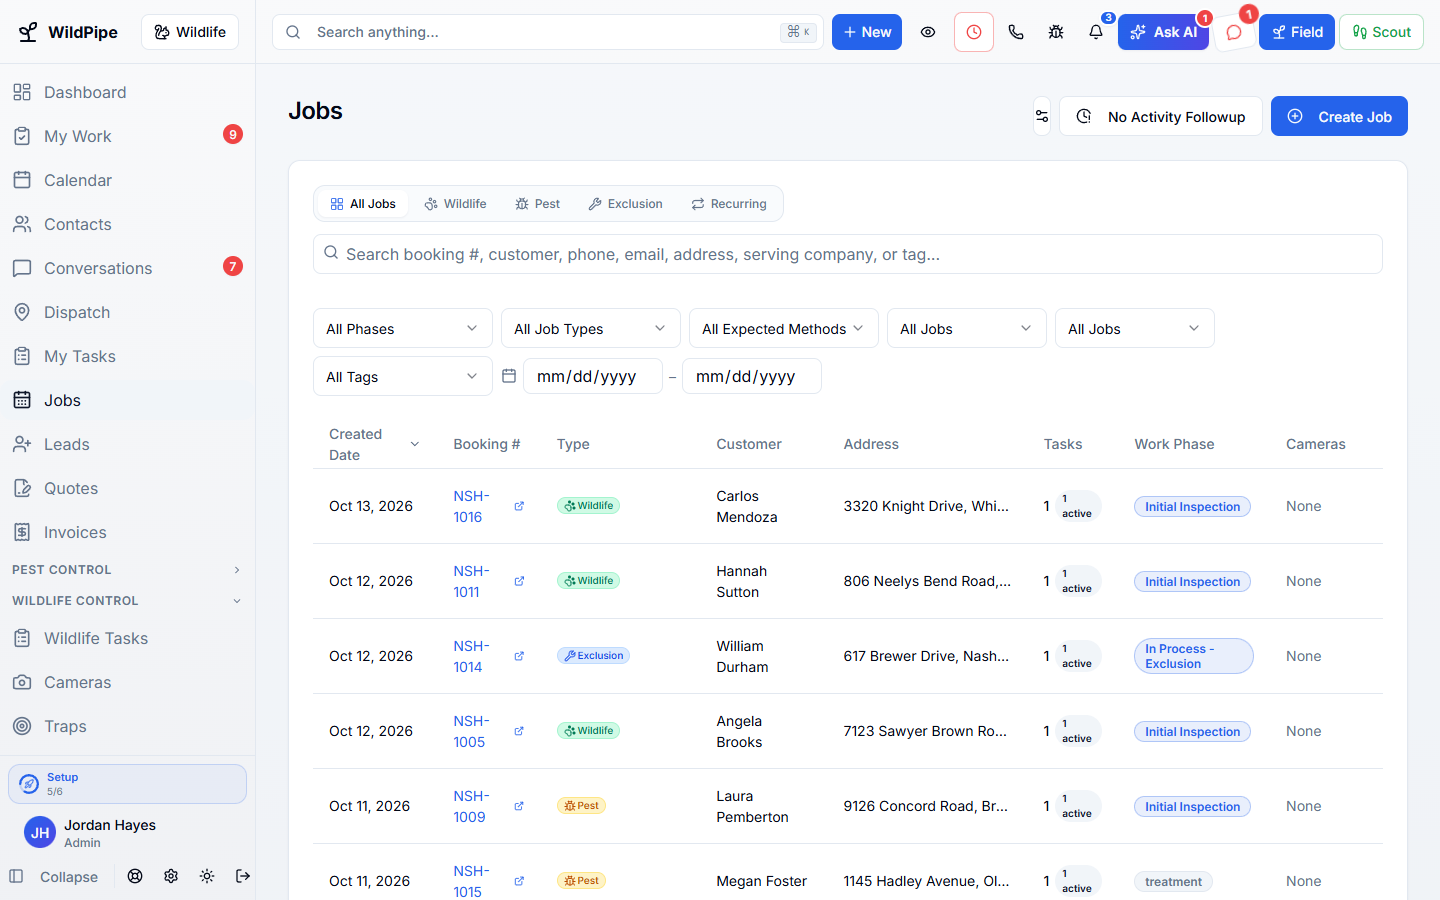Select the All Jobs tab
Viewport: 1440px width, 900px height.
click(x=363, y=204)
